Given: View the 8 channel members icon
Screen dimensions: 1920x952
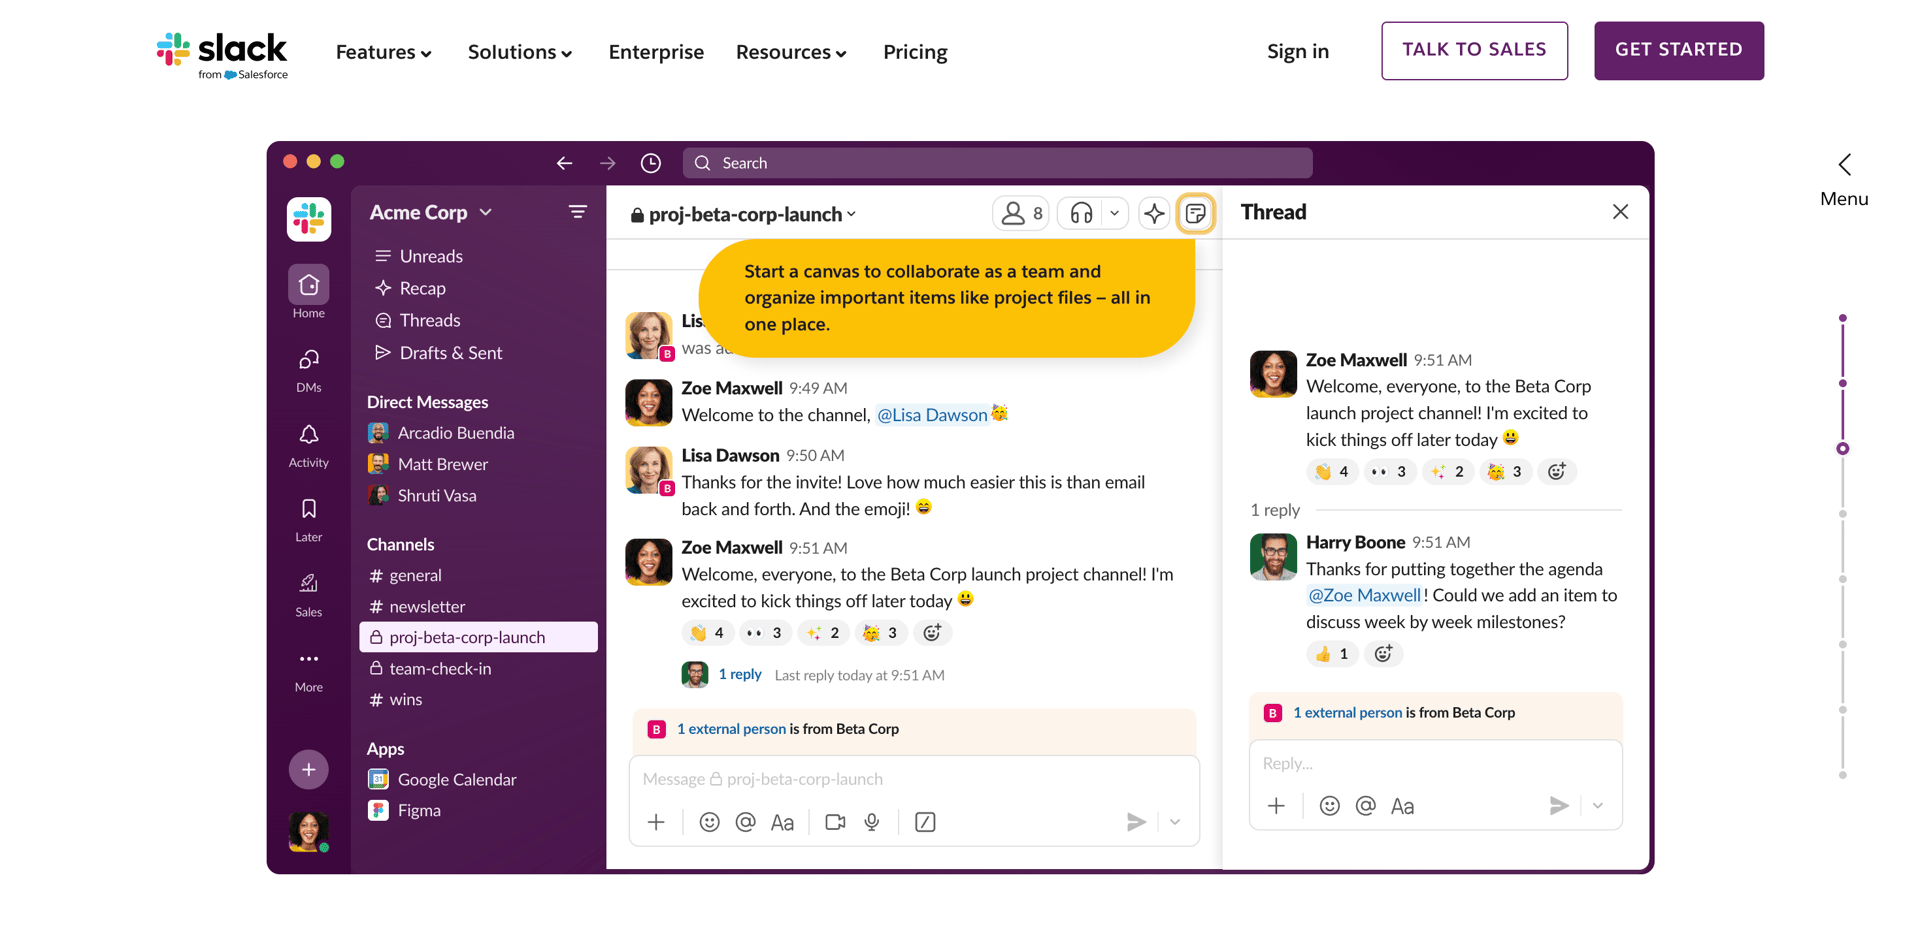Looking at the screenshot, I should (1020, 213).
